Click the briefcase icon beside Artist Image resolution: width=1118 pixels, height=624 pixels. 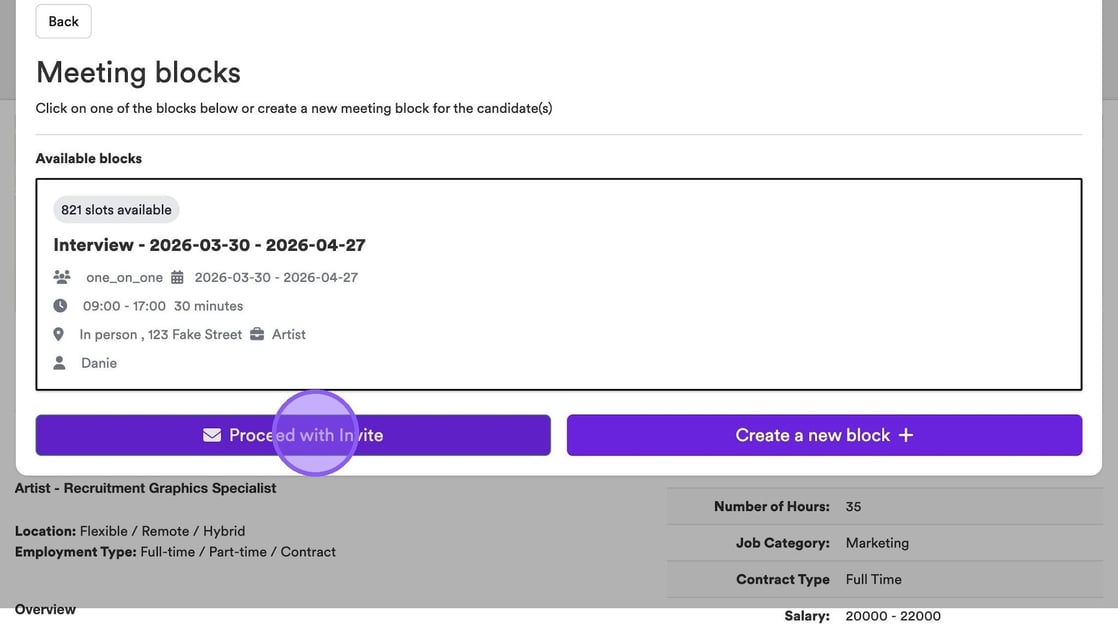tap(257, 334)
